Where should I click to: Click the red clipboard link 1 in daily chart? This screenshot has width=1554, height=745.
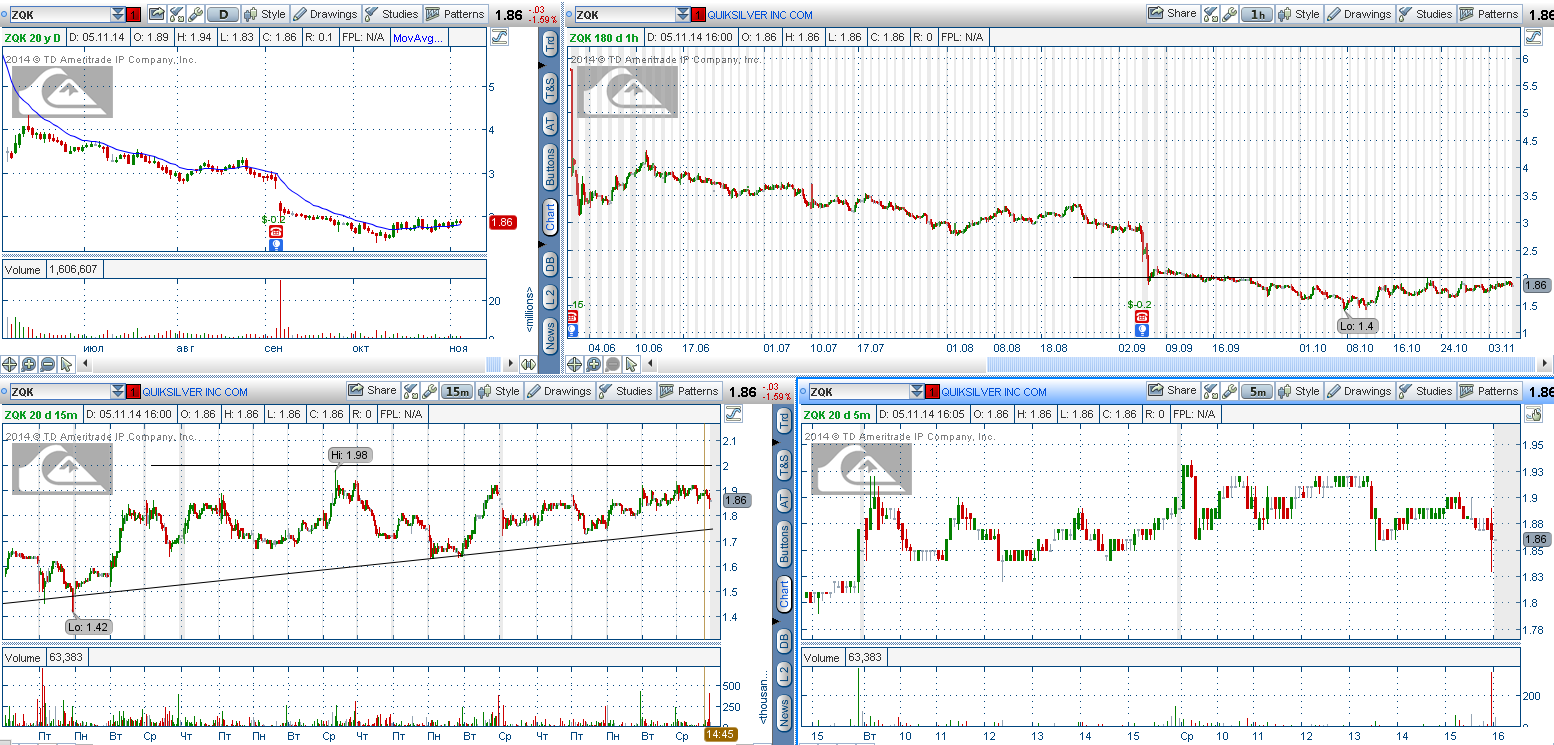134,14
